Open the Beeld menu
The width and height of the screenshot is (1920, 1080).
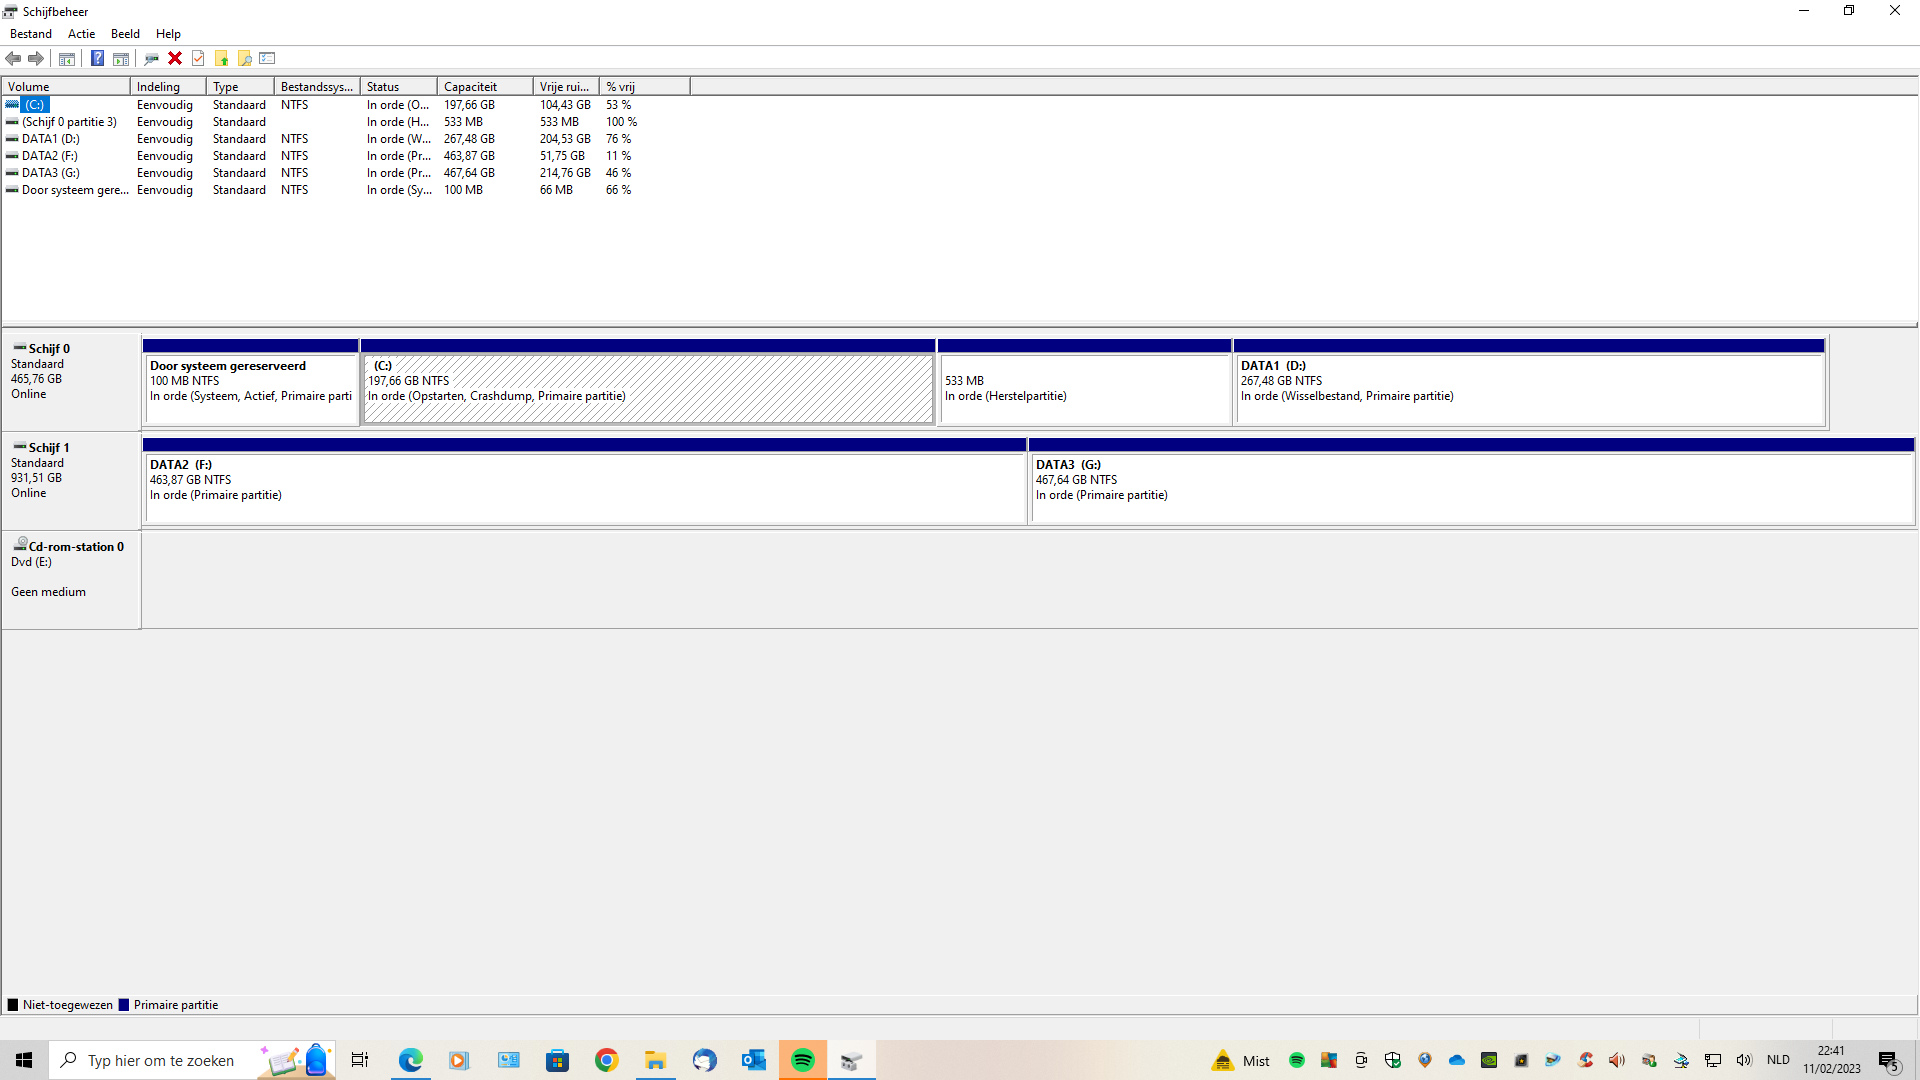pos(125,34)
